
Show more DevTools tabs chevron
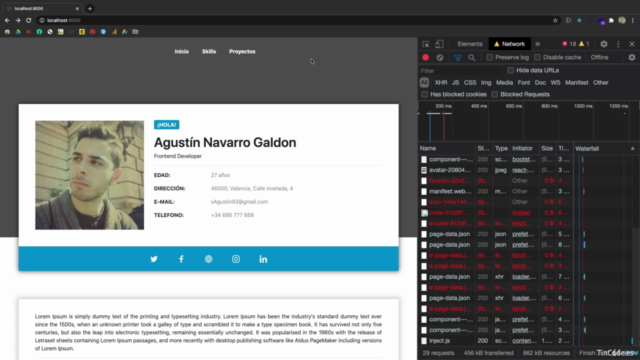coord(538,44)
